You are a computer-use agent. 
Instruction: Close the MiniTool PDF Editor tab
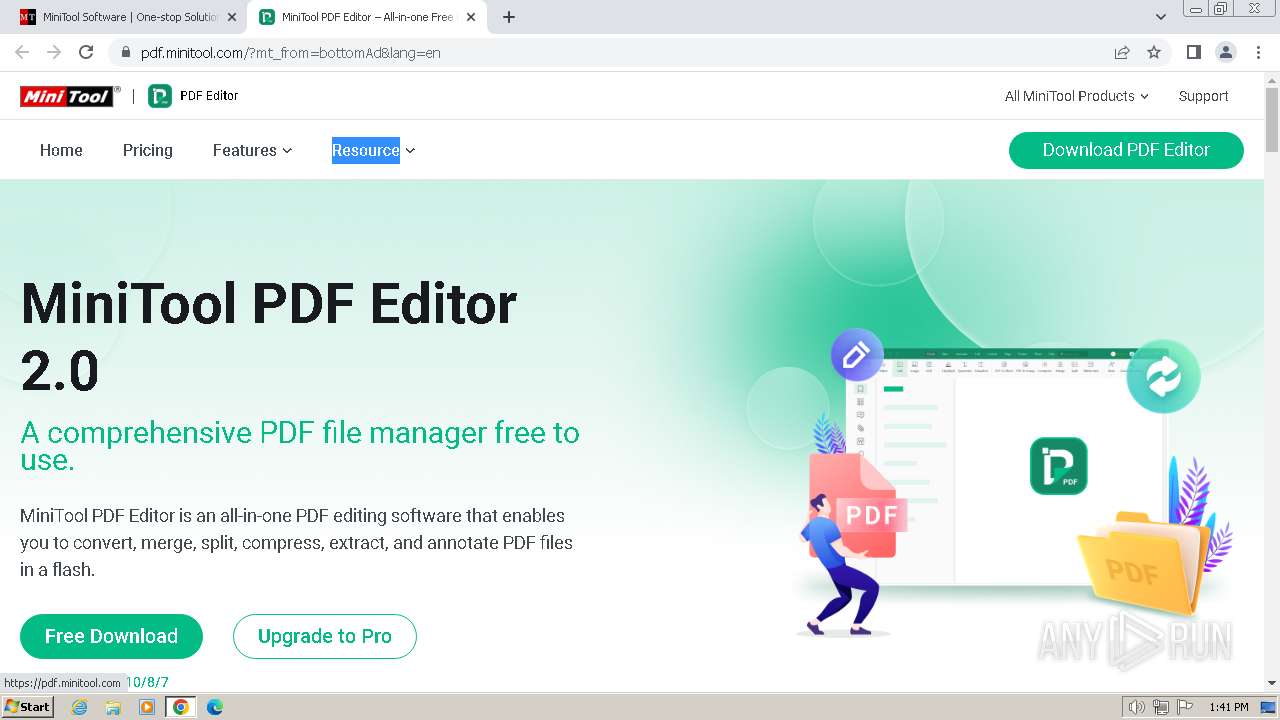click(471, 17)
